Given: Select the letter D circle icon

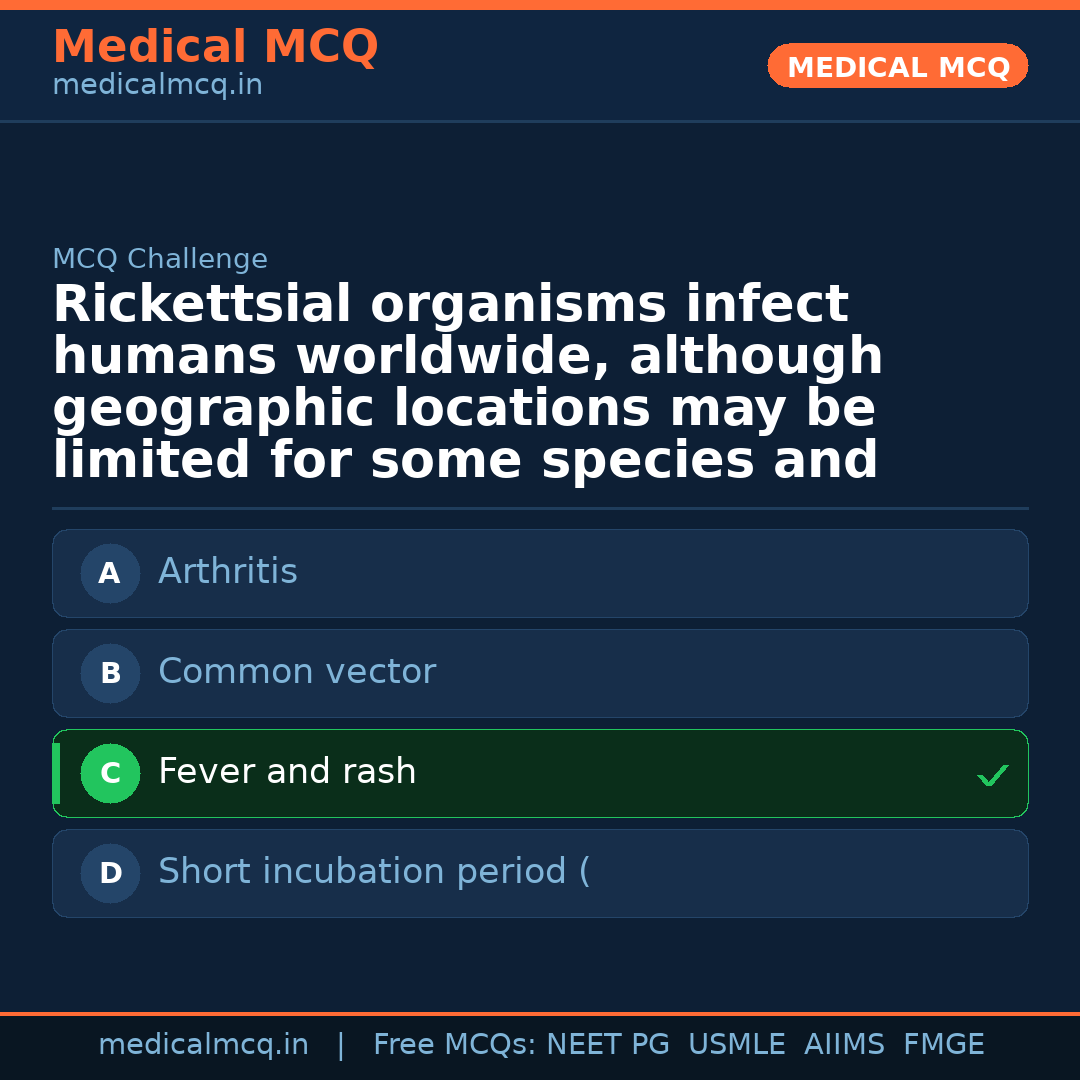Looking at the screenshot, I should tap(110, 874).
